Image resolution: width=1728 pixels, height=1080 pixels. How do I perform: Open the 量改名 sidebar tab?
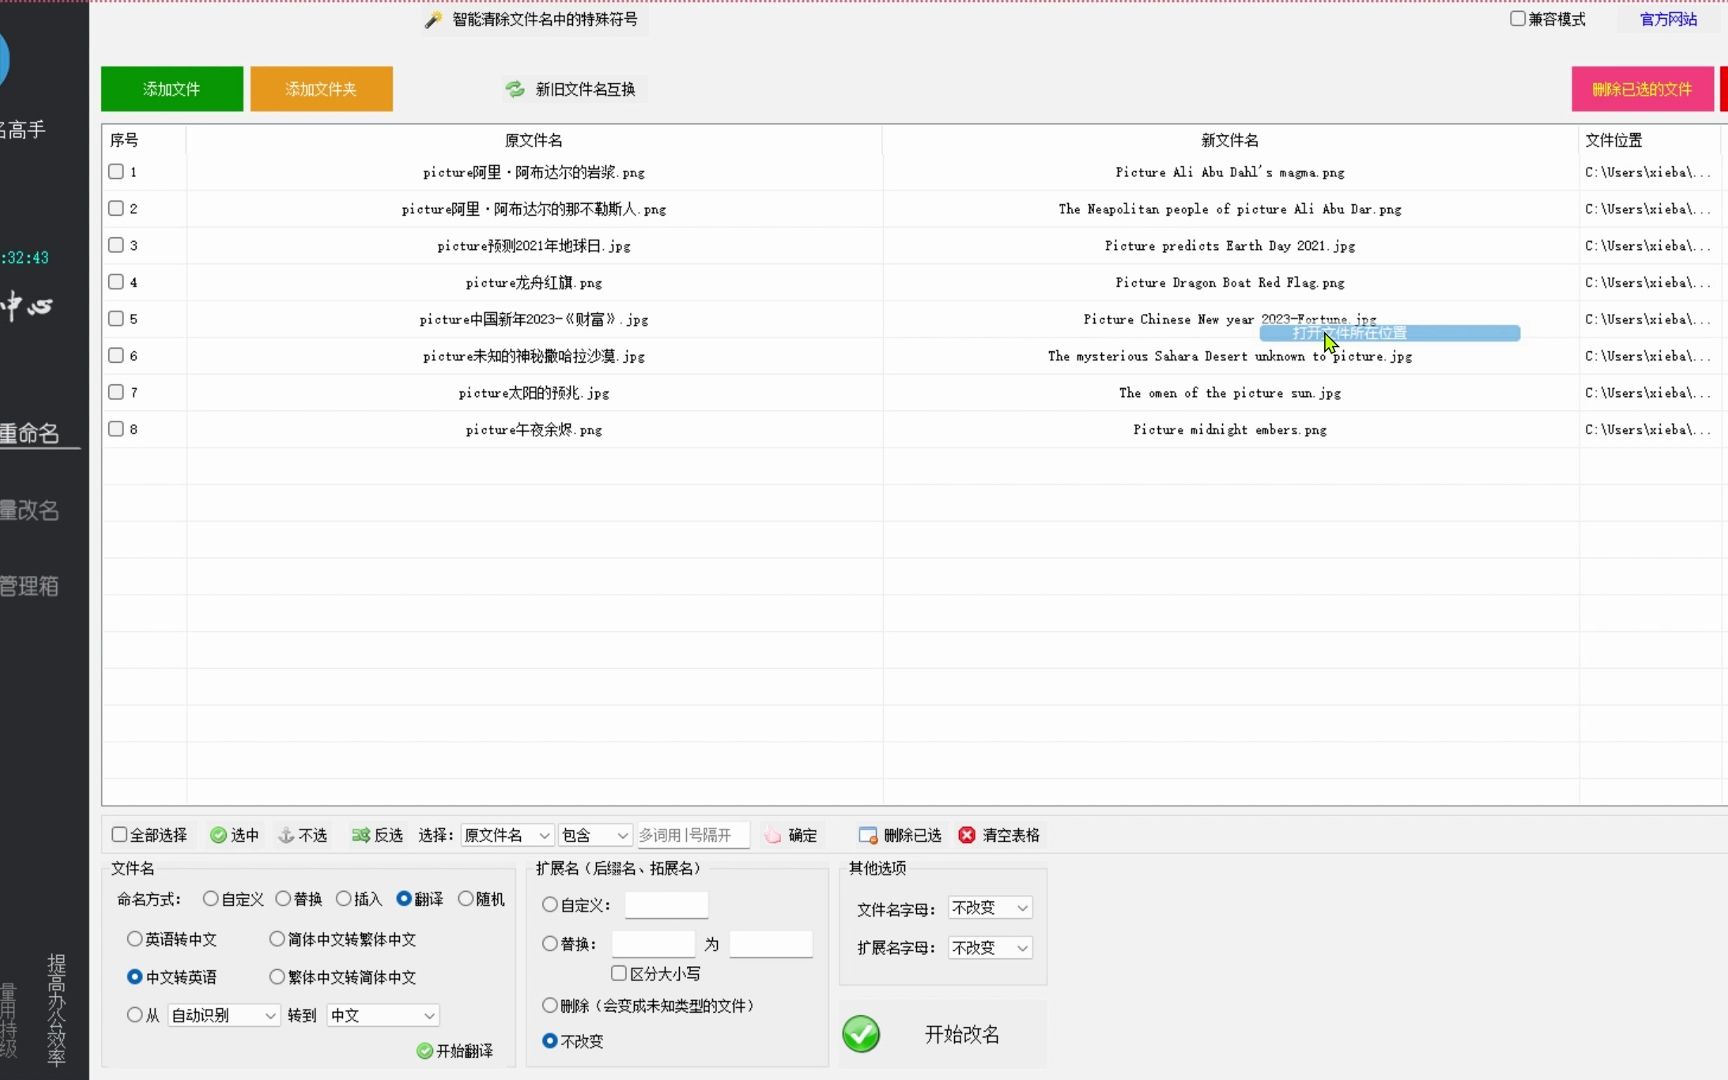tap(30, 510)
